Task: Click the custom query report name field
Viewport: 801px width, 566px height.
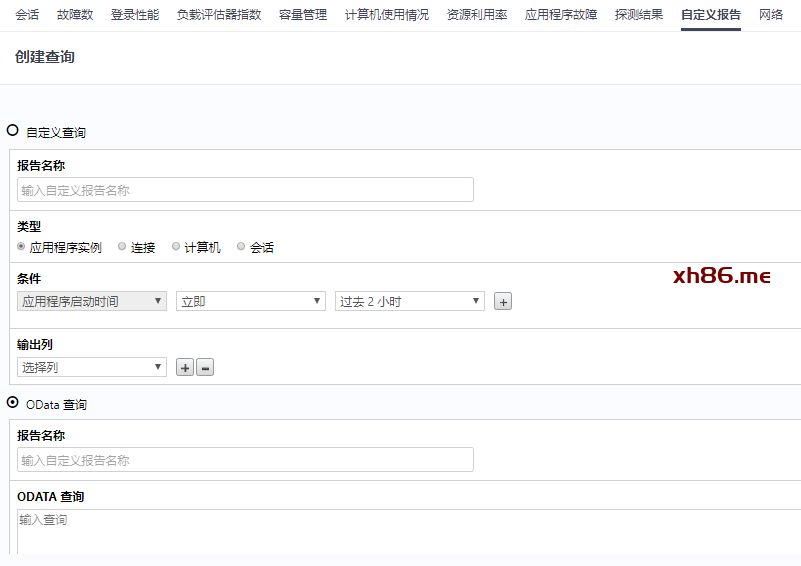Action: point(245,190)
